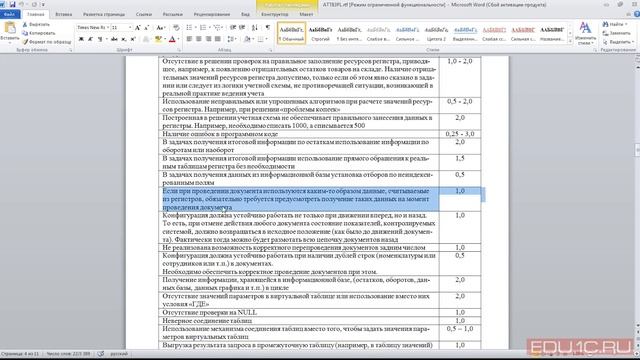Open change case Aa dropdown

(x=161, y=27)
